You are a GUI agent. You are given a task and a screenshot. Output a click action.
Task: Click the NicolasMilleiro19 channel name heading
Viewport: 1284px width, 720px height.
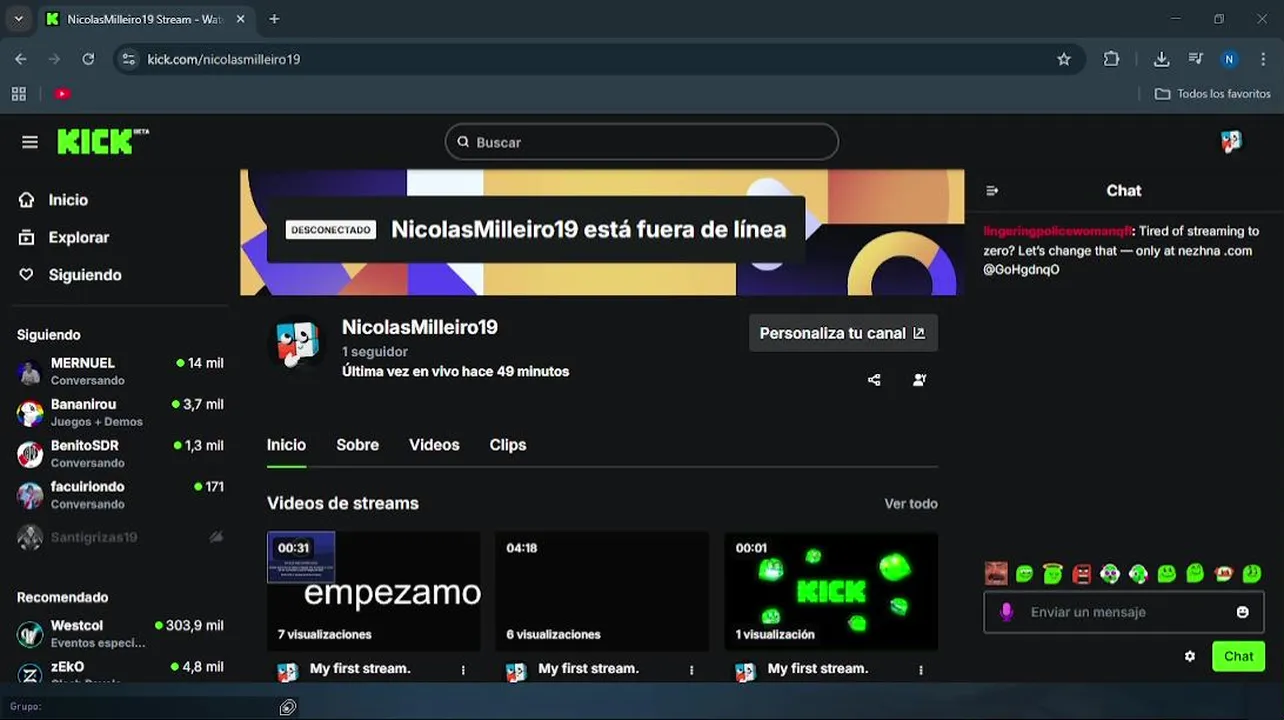[419, 327]
